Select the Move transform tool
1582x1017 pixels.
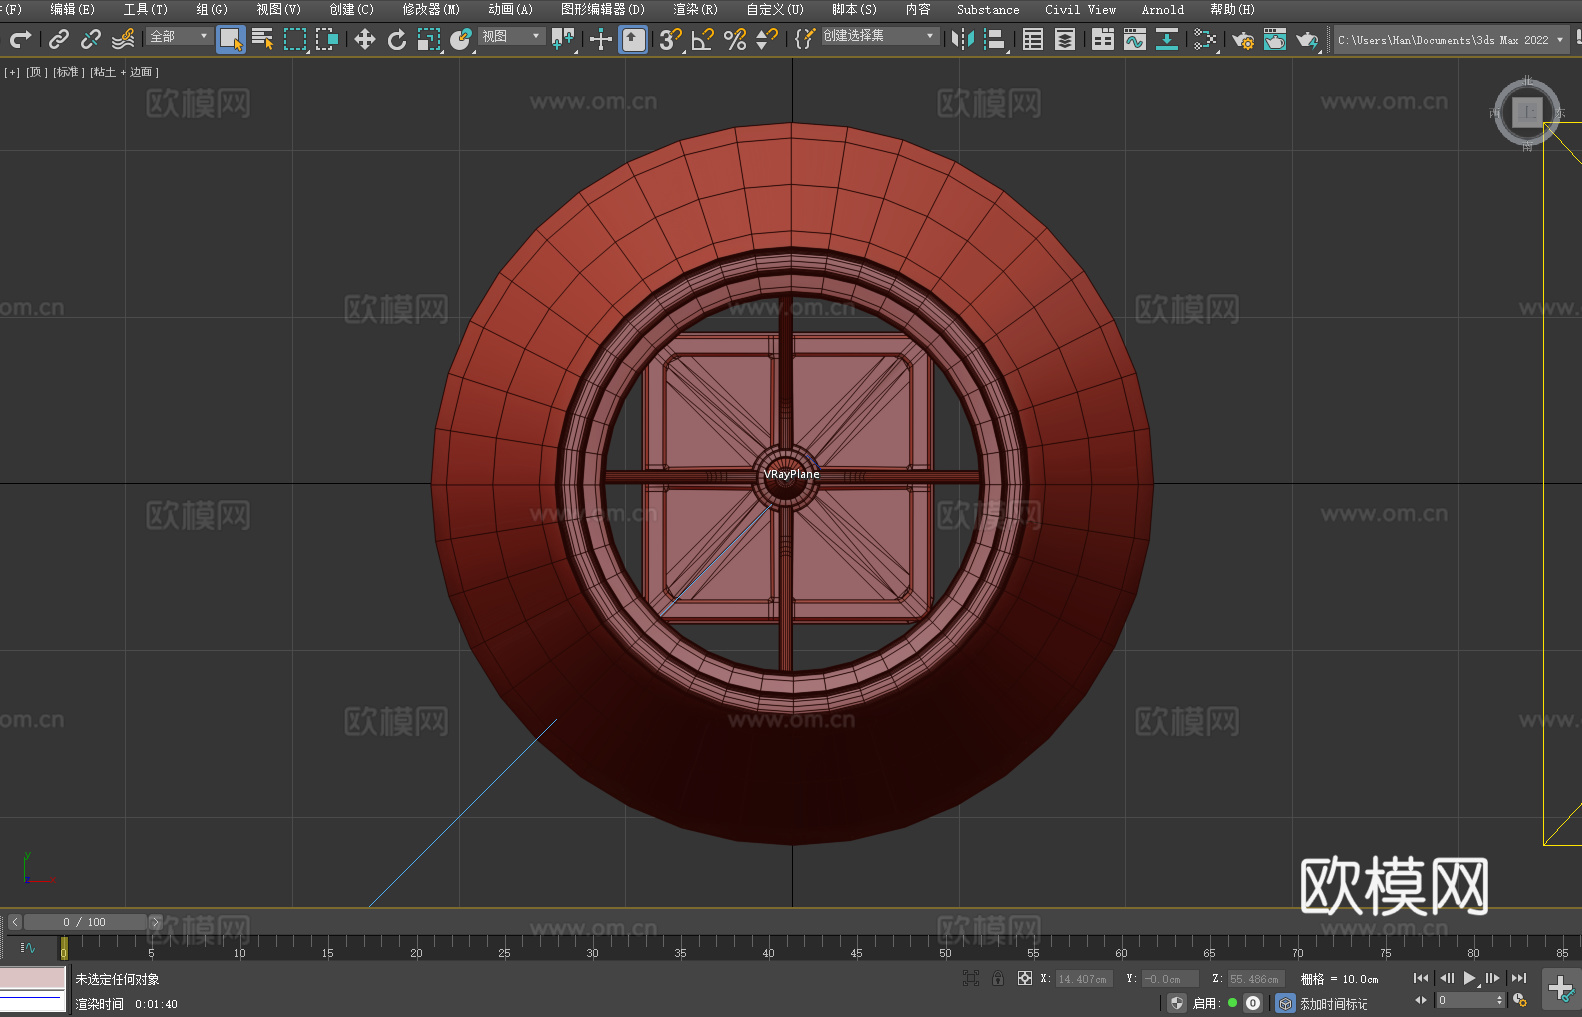365,39
